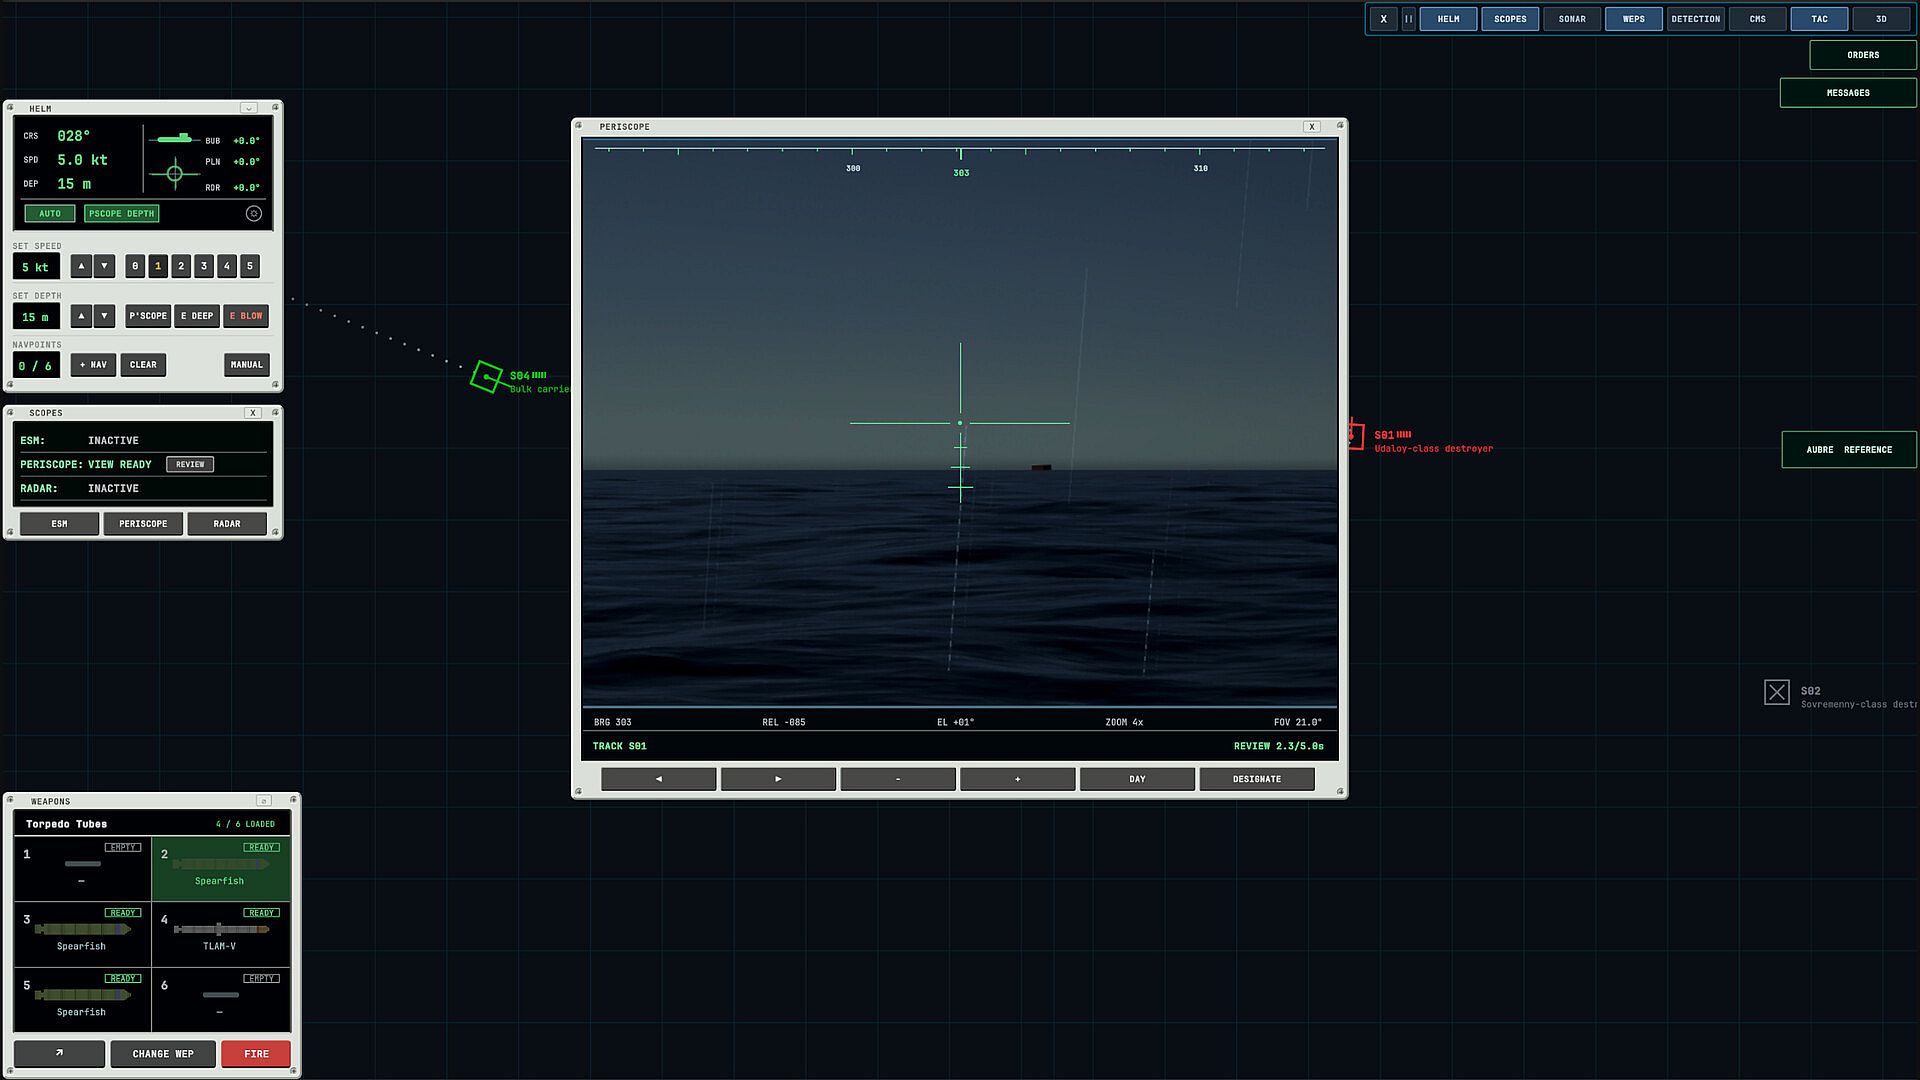Rotate periscope left
Screen dimensions: 1920x1080
pos(658,779)
